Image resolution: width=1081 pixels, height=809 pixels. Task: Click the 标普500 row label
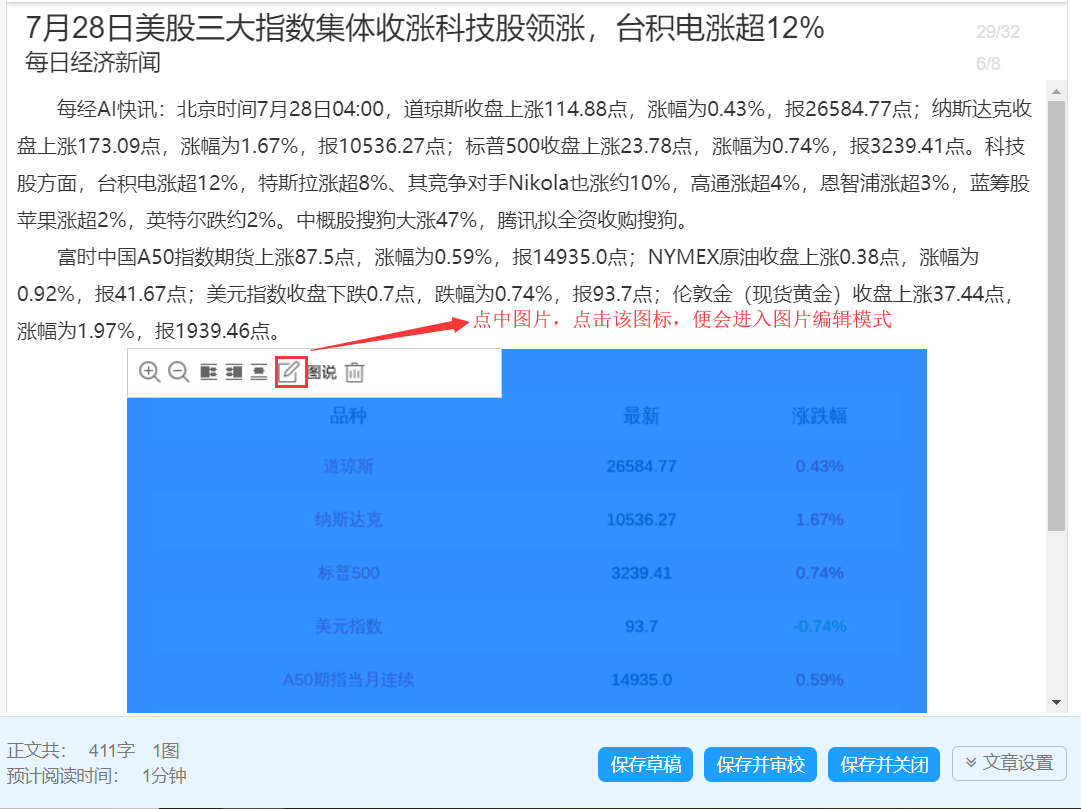pos(348,572)
